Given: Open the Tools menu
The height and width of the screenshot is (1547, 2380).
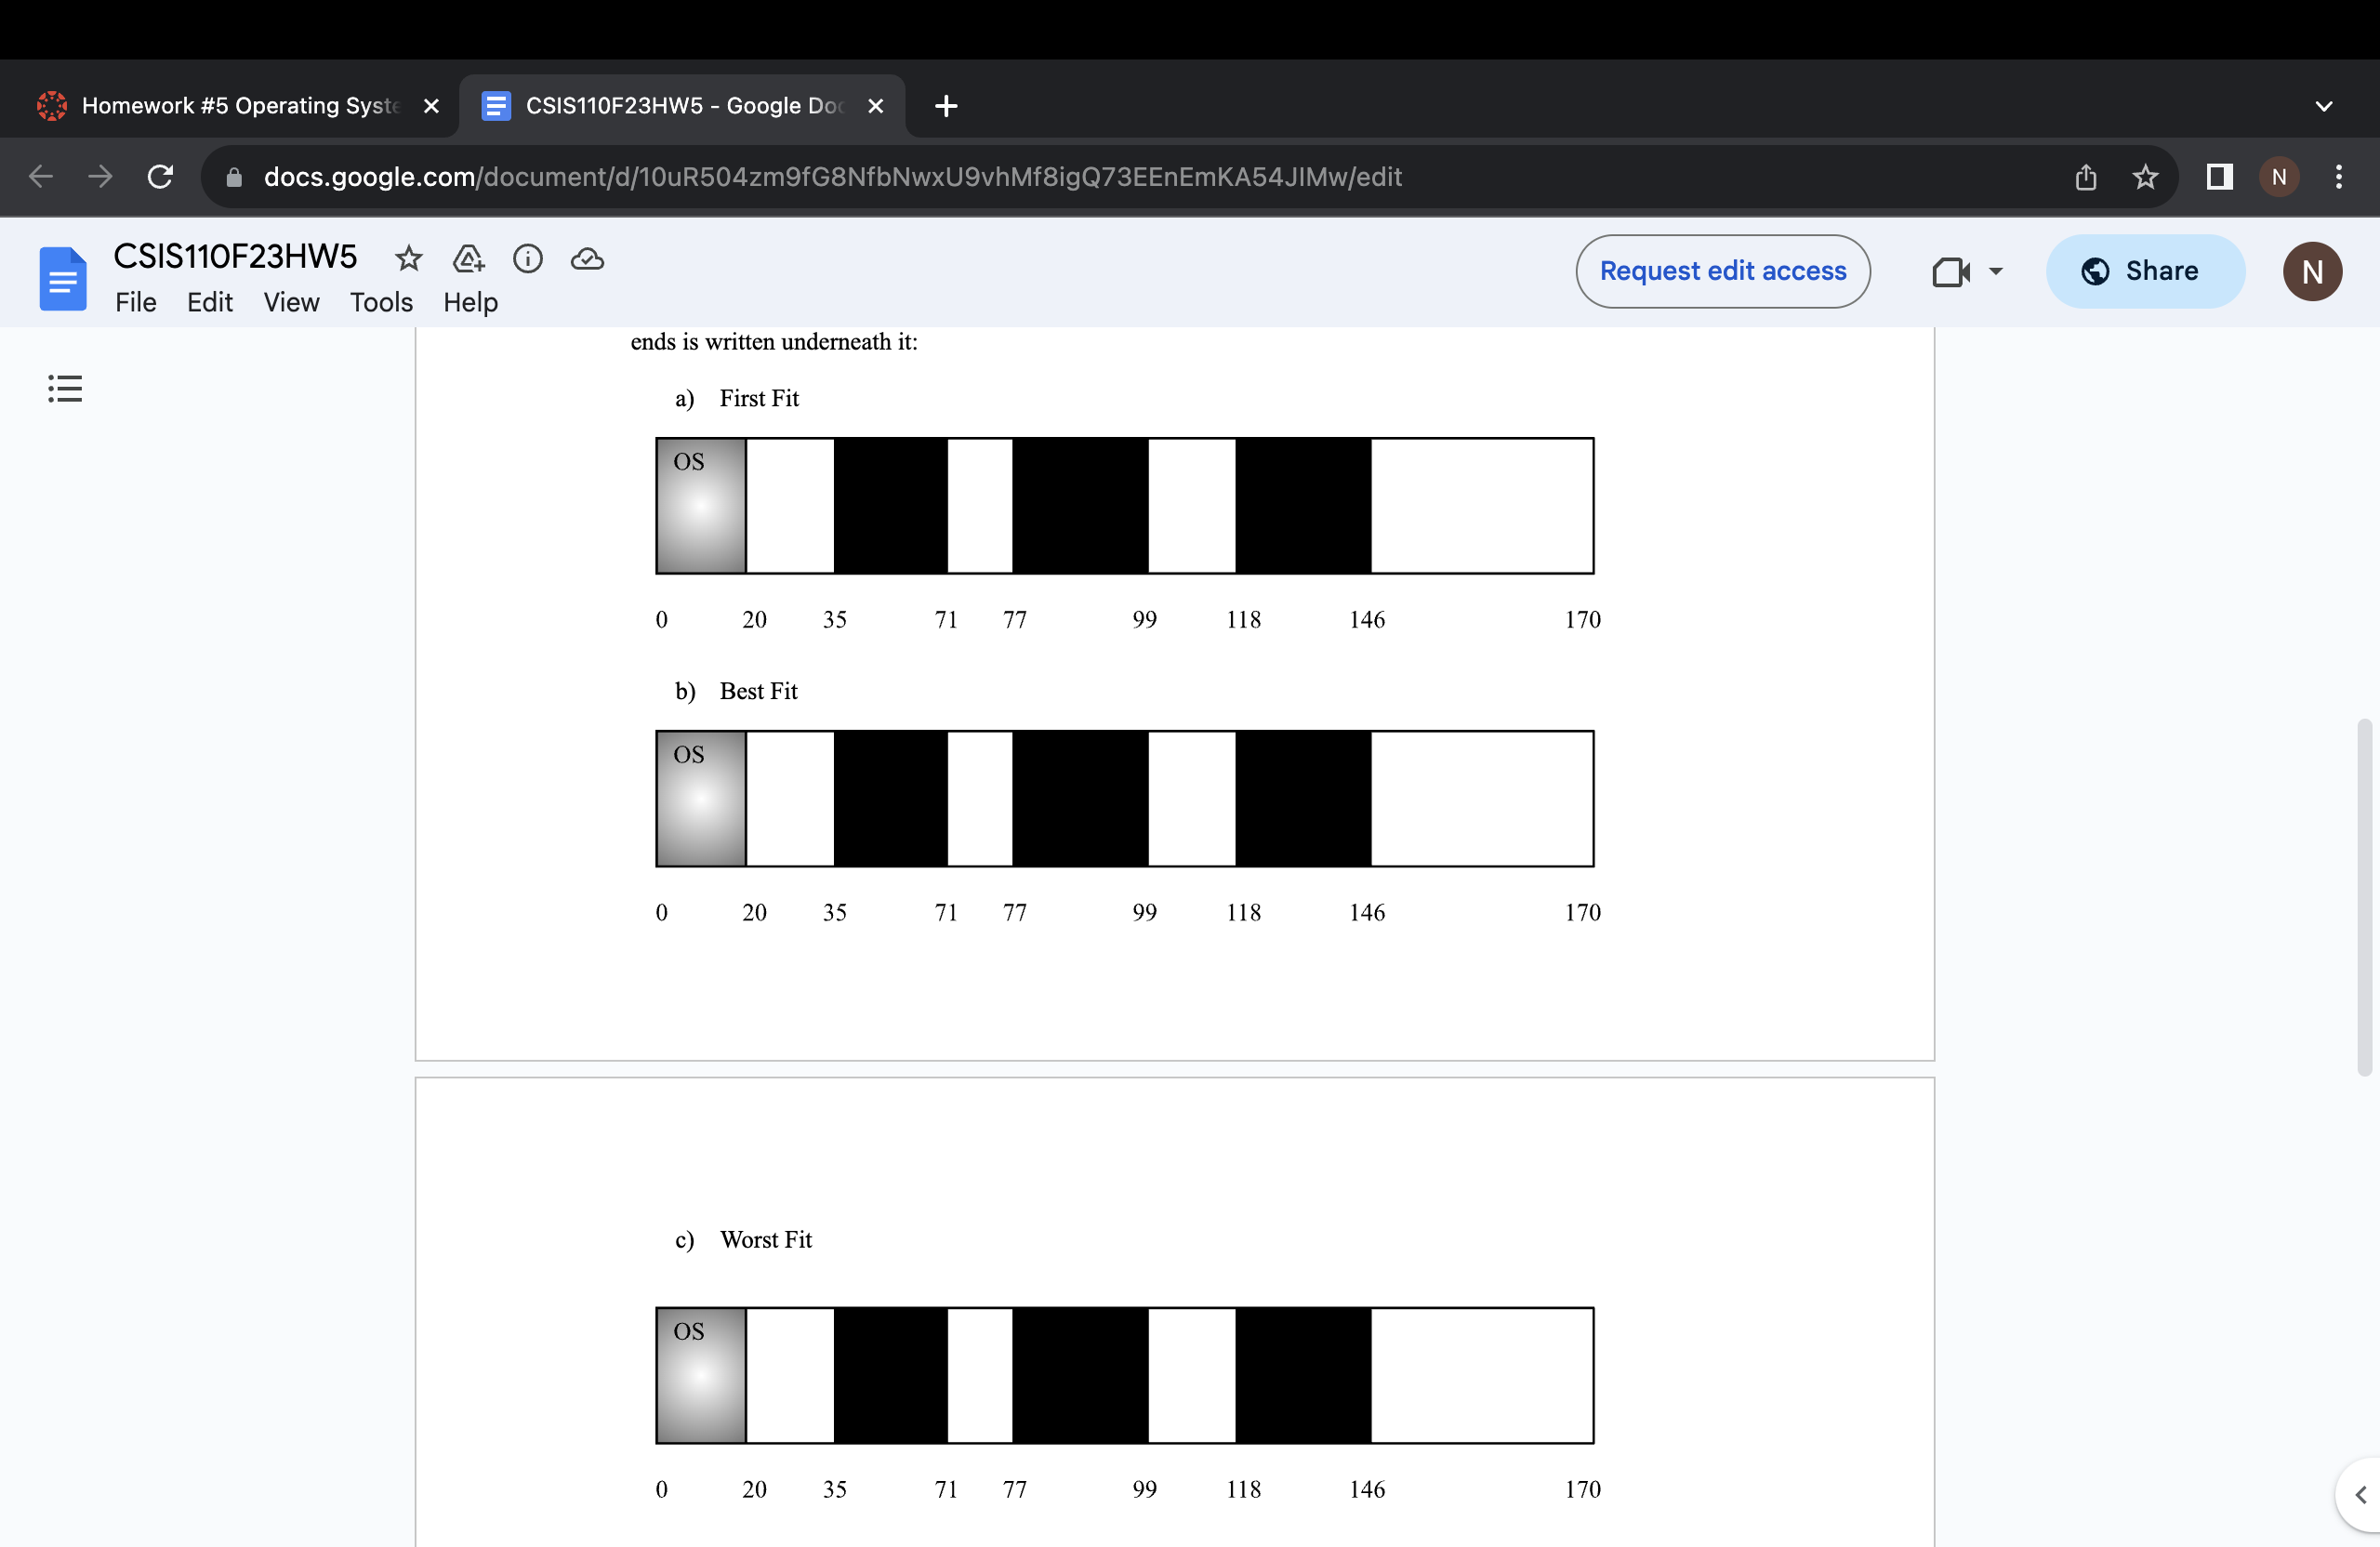Looking at the screenshot, I should point(380,302).
